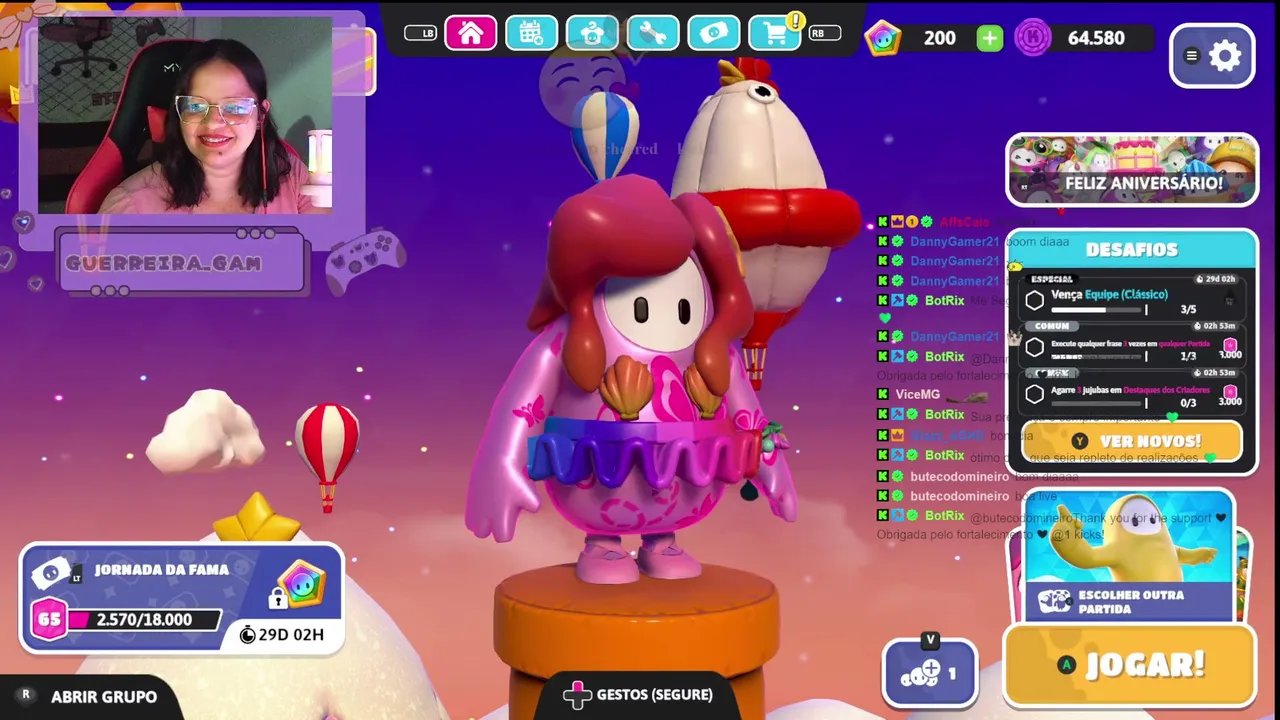1280x720 pixels.
Task: Click the GUERREIRA_GAM name plate
Action: 180,263
